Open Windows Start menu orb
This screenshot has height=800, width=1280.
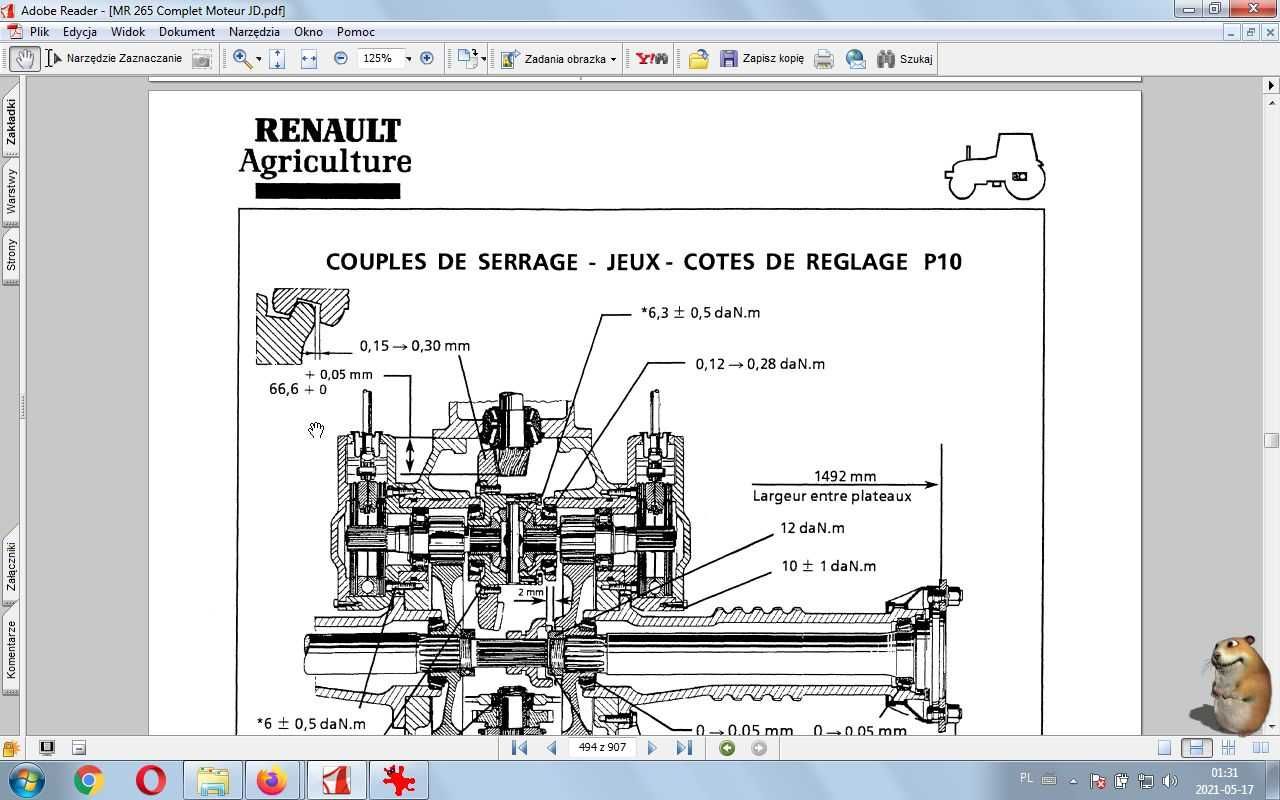point(26,780)
